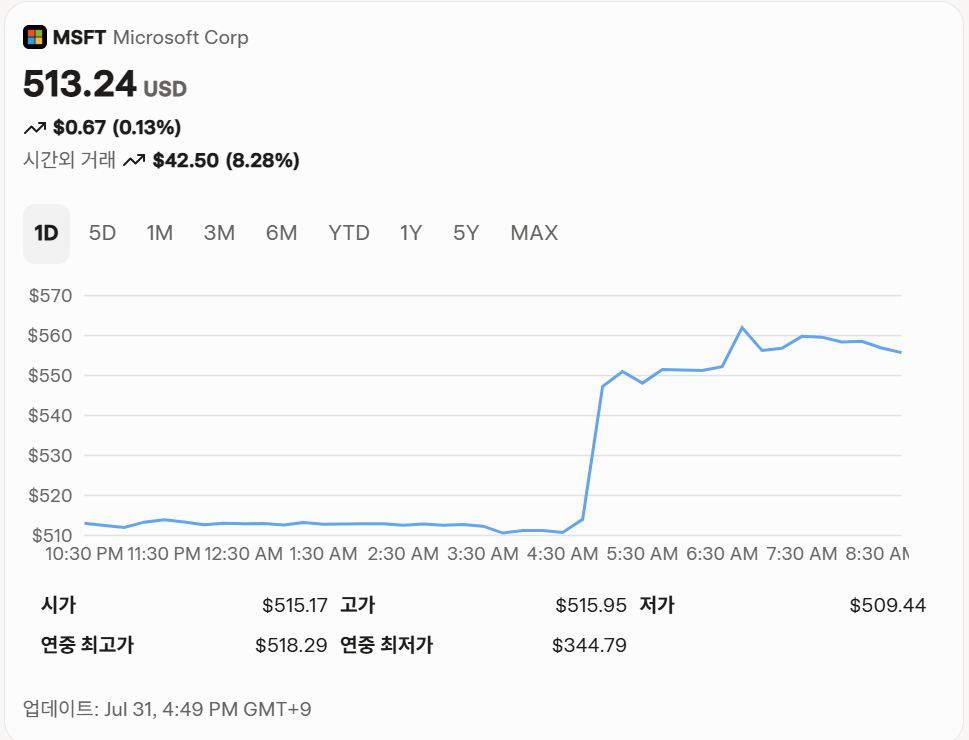The image size is (969, 740).
Task: Select the MAX range tab
Action: pyautogui.click(x=534, y=233)
